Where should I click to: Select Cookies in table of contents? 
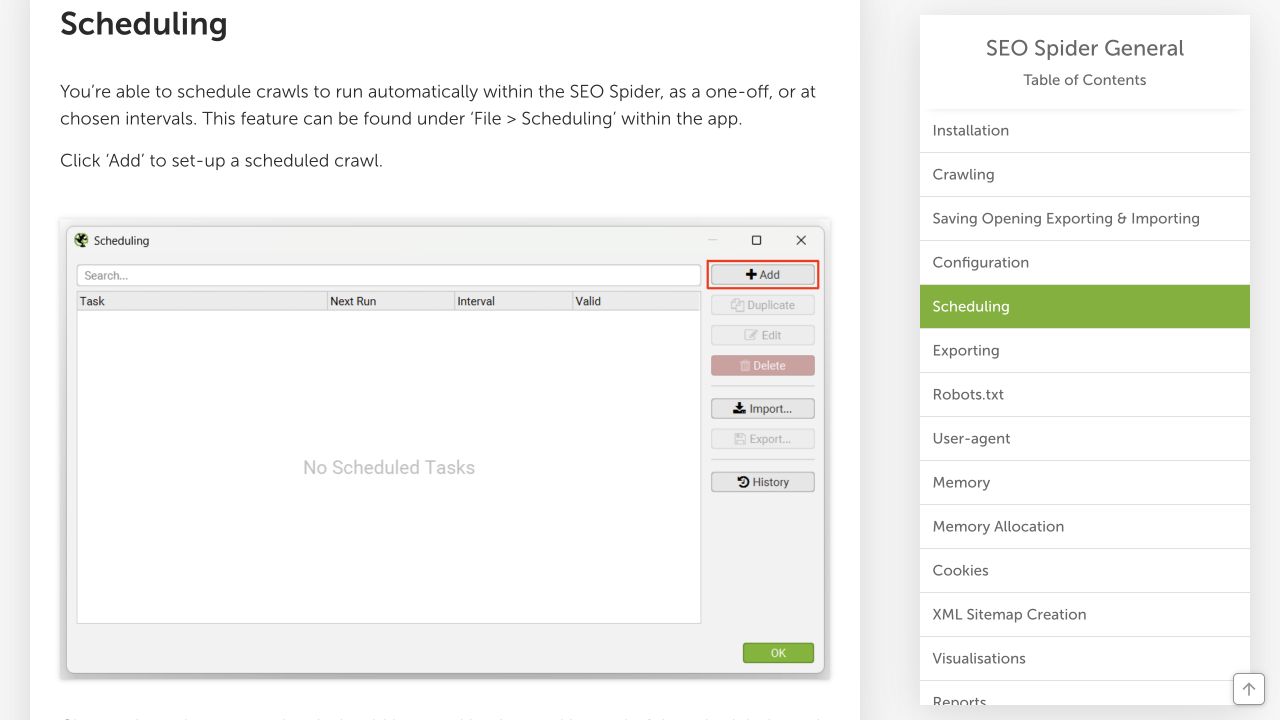[1085, 571]
